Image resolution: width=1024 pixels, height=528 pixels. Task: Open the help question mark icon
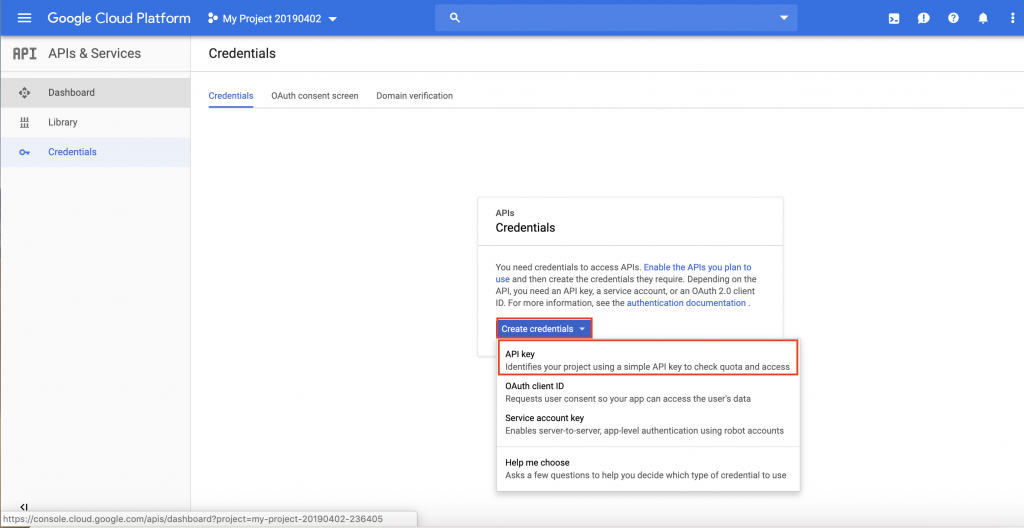(953, 18)
